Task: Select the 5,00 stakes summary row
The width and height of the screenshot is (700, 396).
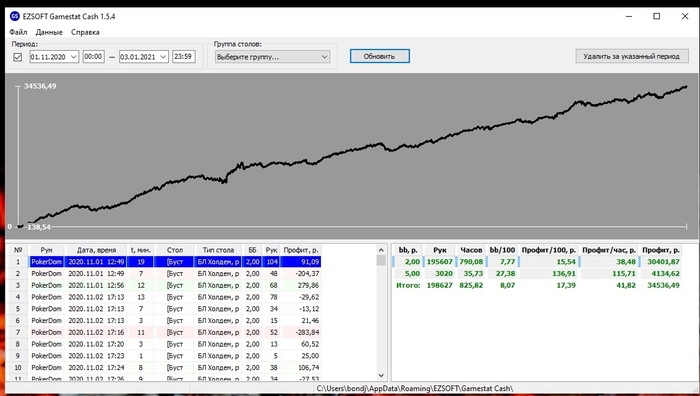Action: [538, 273]
